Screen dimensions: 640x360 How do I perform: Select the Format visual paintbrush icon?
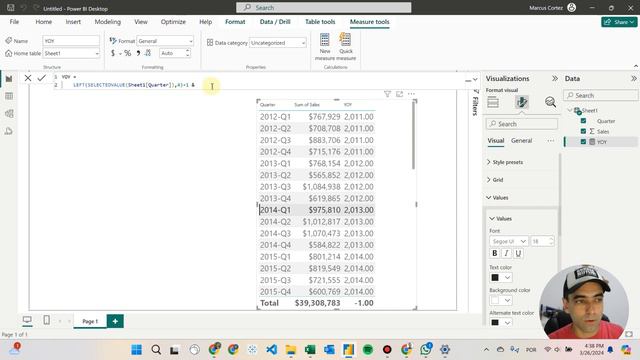[x=522, y=102]
